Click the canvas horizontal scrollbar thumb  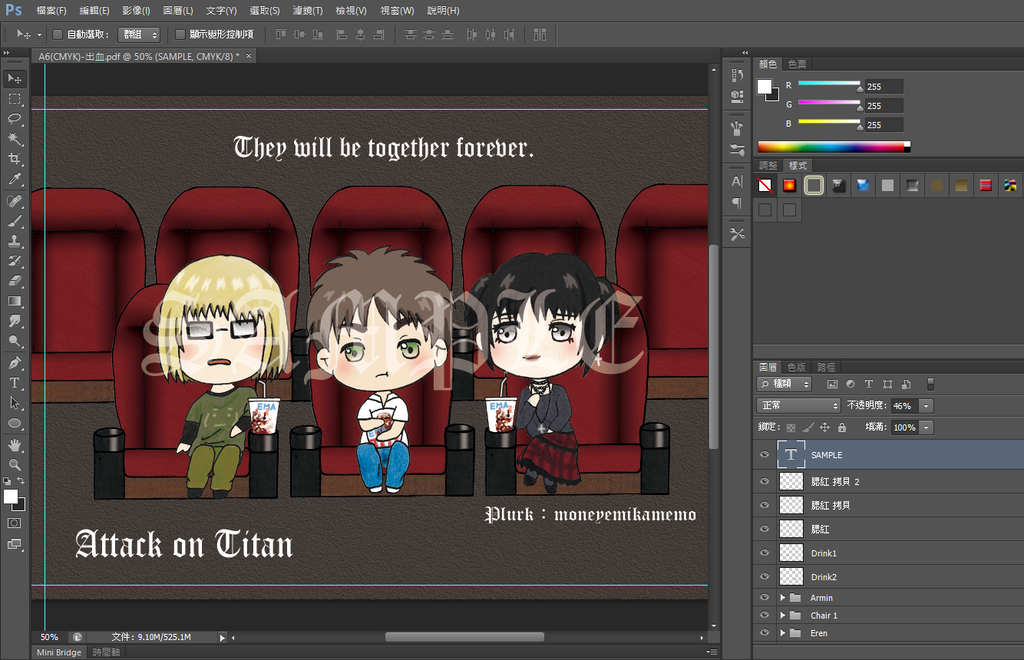pyautogui.click(x=464, y=637)
